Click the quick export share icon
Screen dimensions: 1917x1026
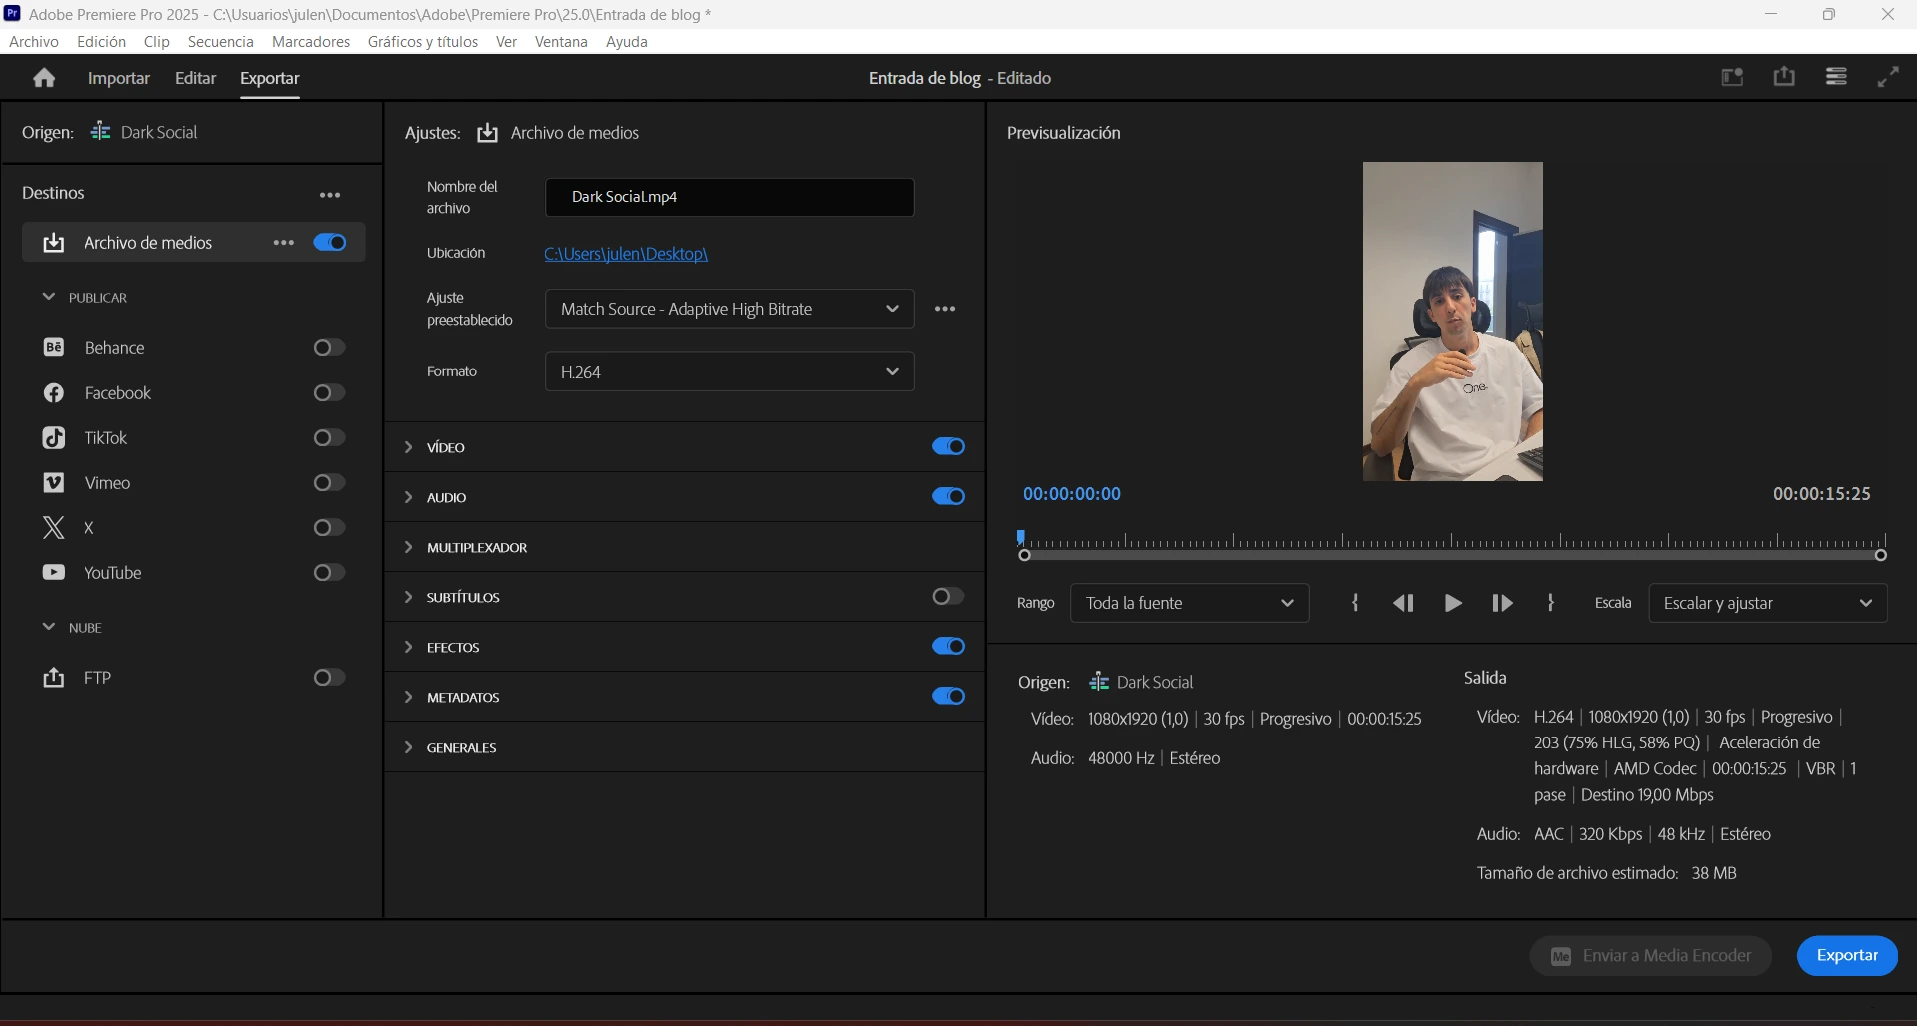point(1784,77)
